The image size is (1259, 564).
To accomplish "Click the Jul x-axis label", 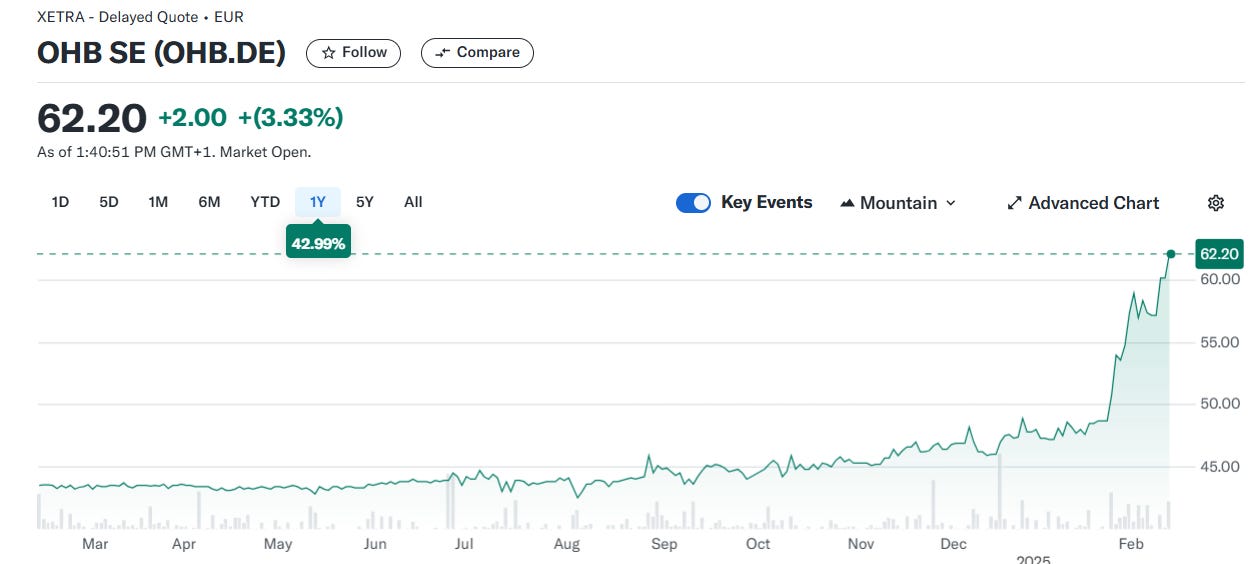I will 464,544.
